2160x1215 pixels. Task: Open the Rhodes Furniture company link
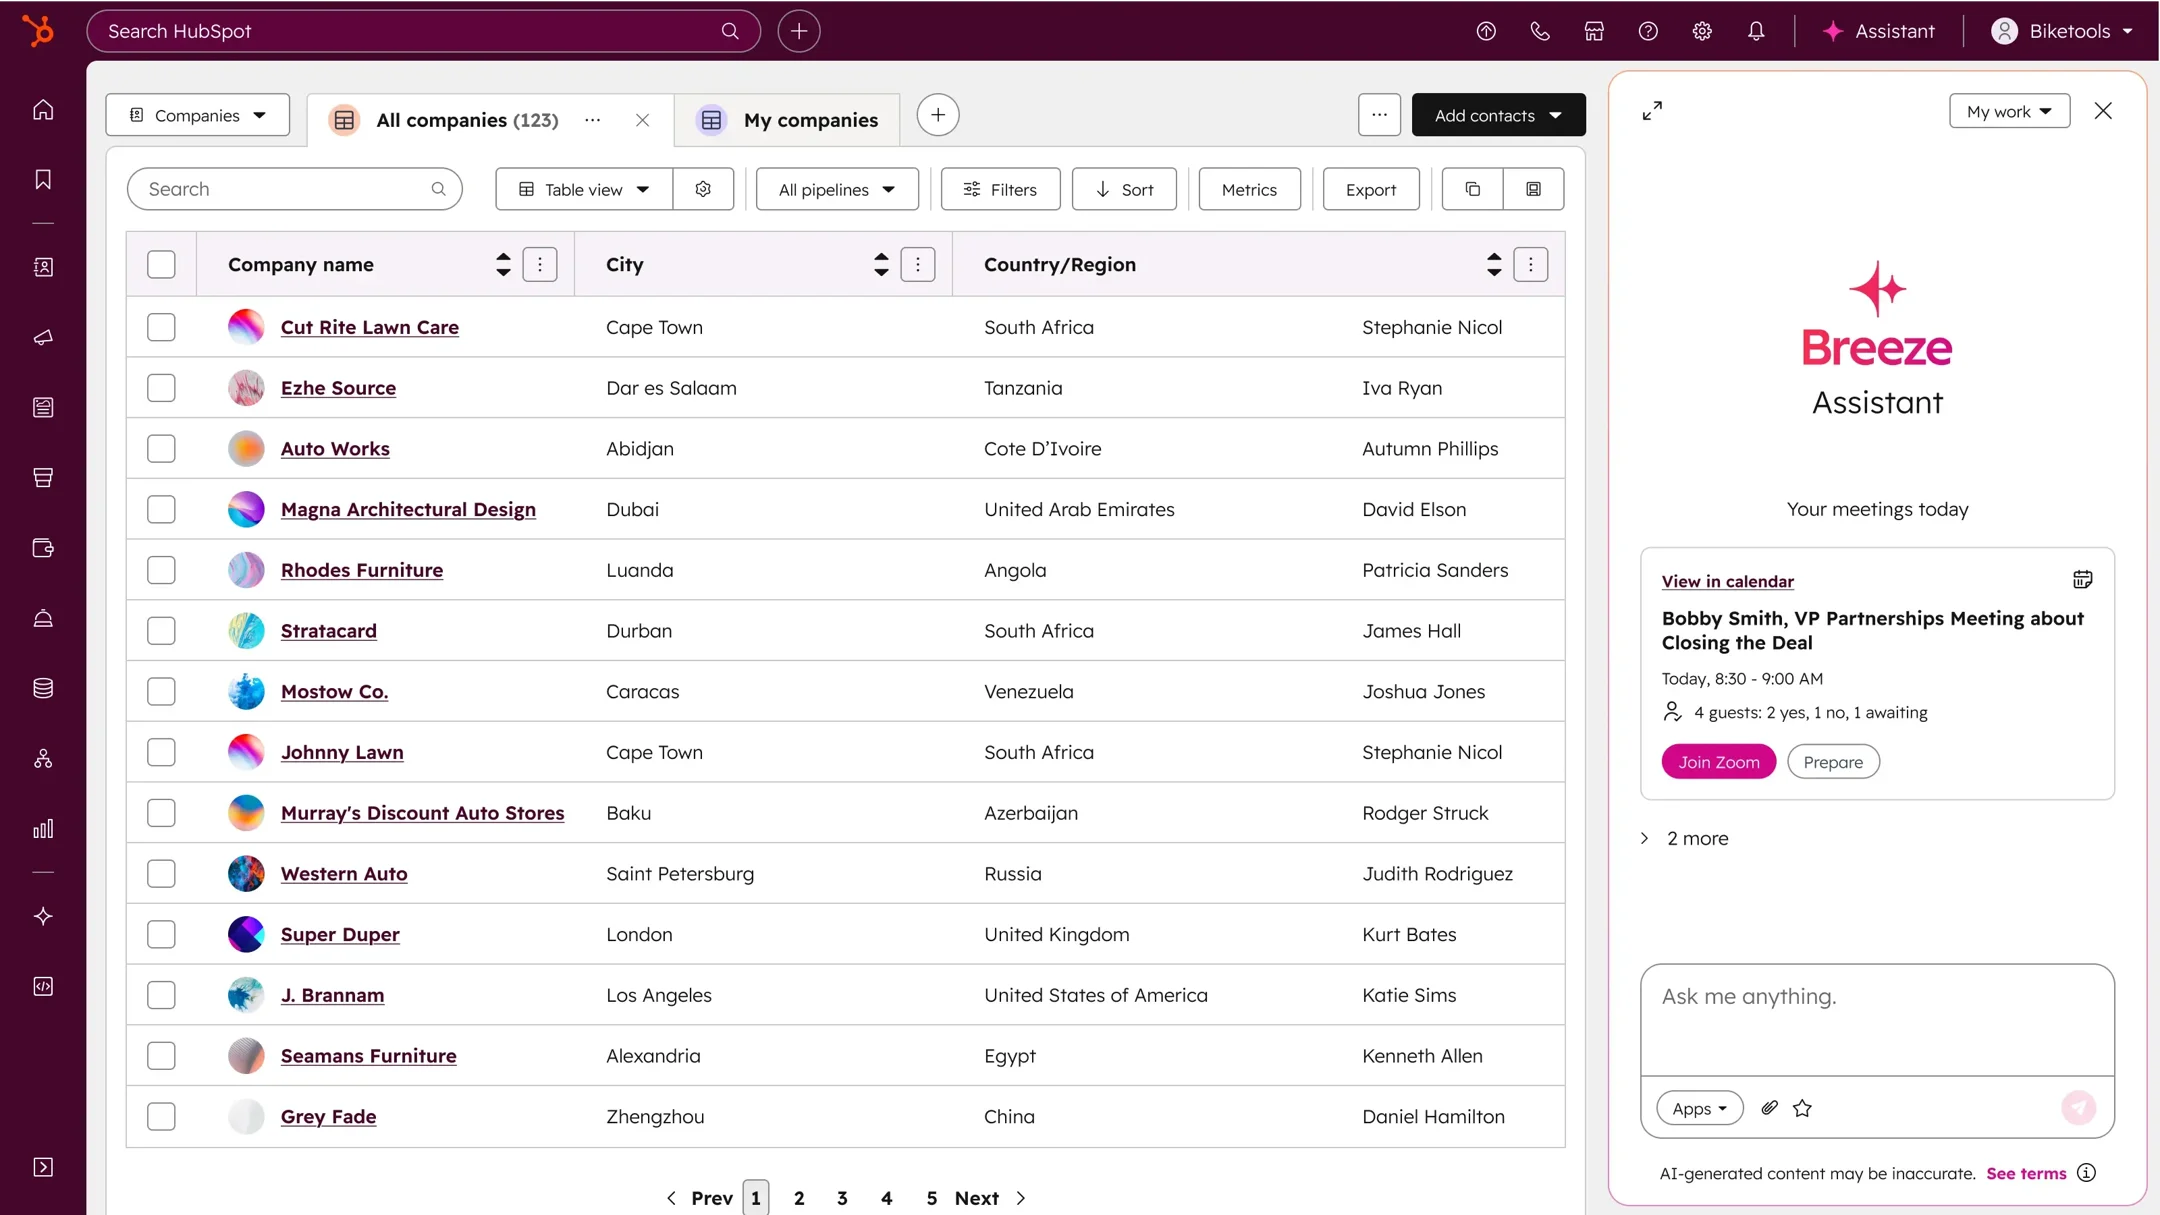(362, 570)
